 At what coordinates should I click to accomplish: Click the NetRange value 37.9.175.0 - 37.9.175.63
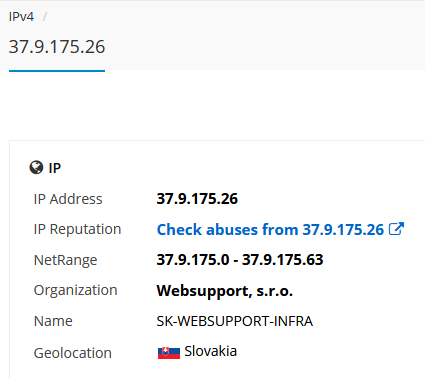240,260
